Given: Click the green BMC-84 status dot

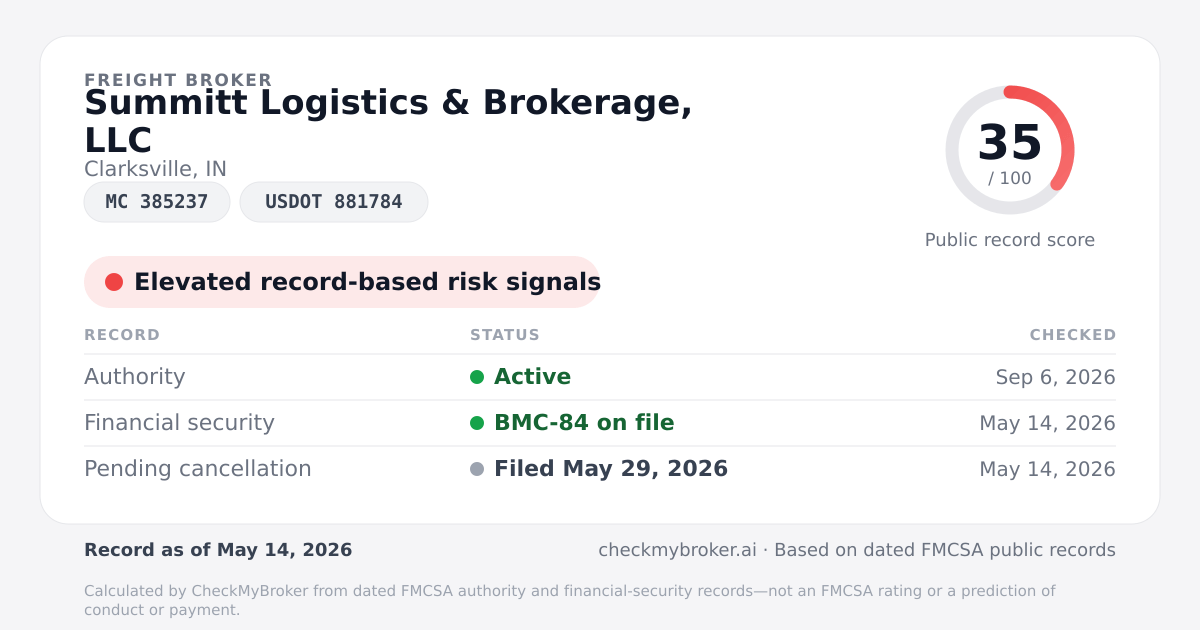Looking at the screenshot, I should click(477, 423).
